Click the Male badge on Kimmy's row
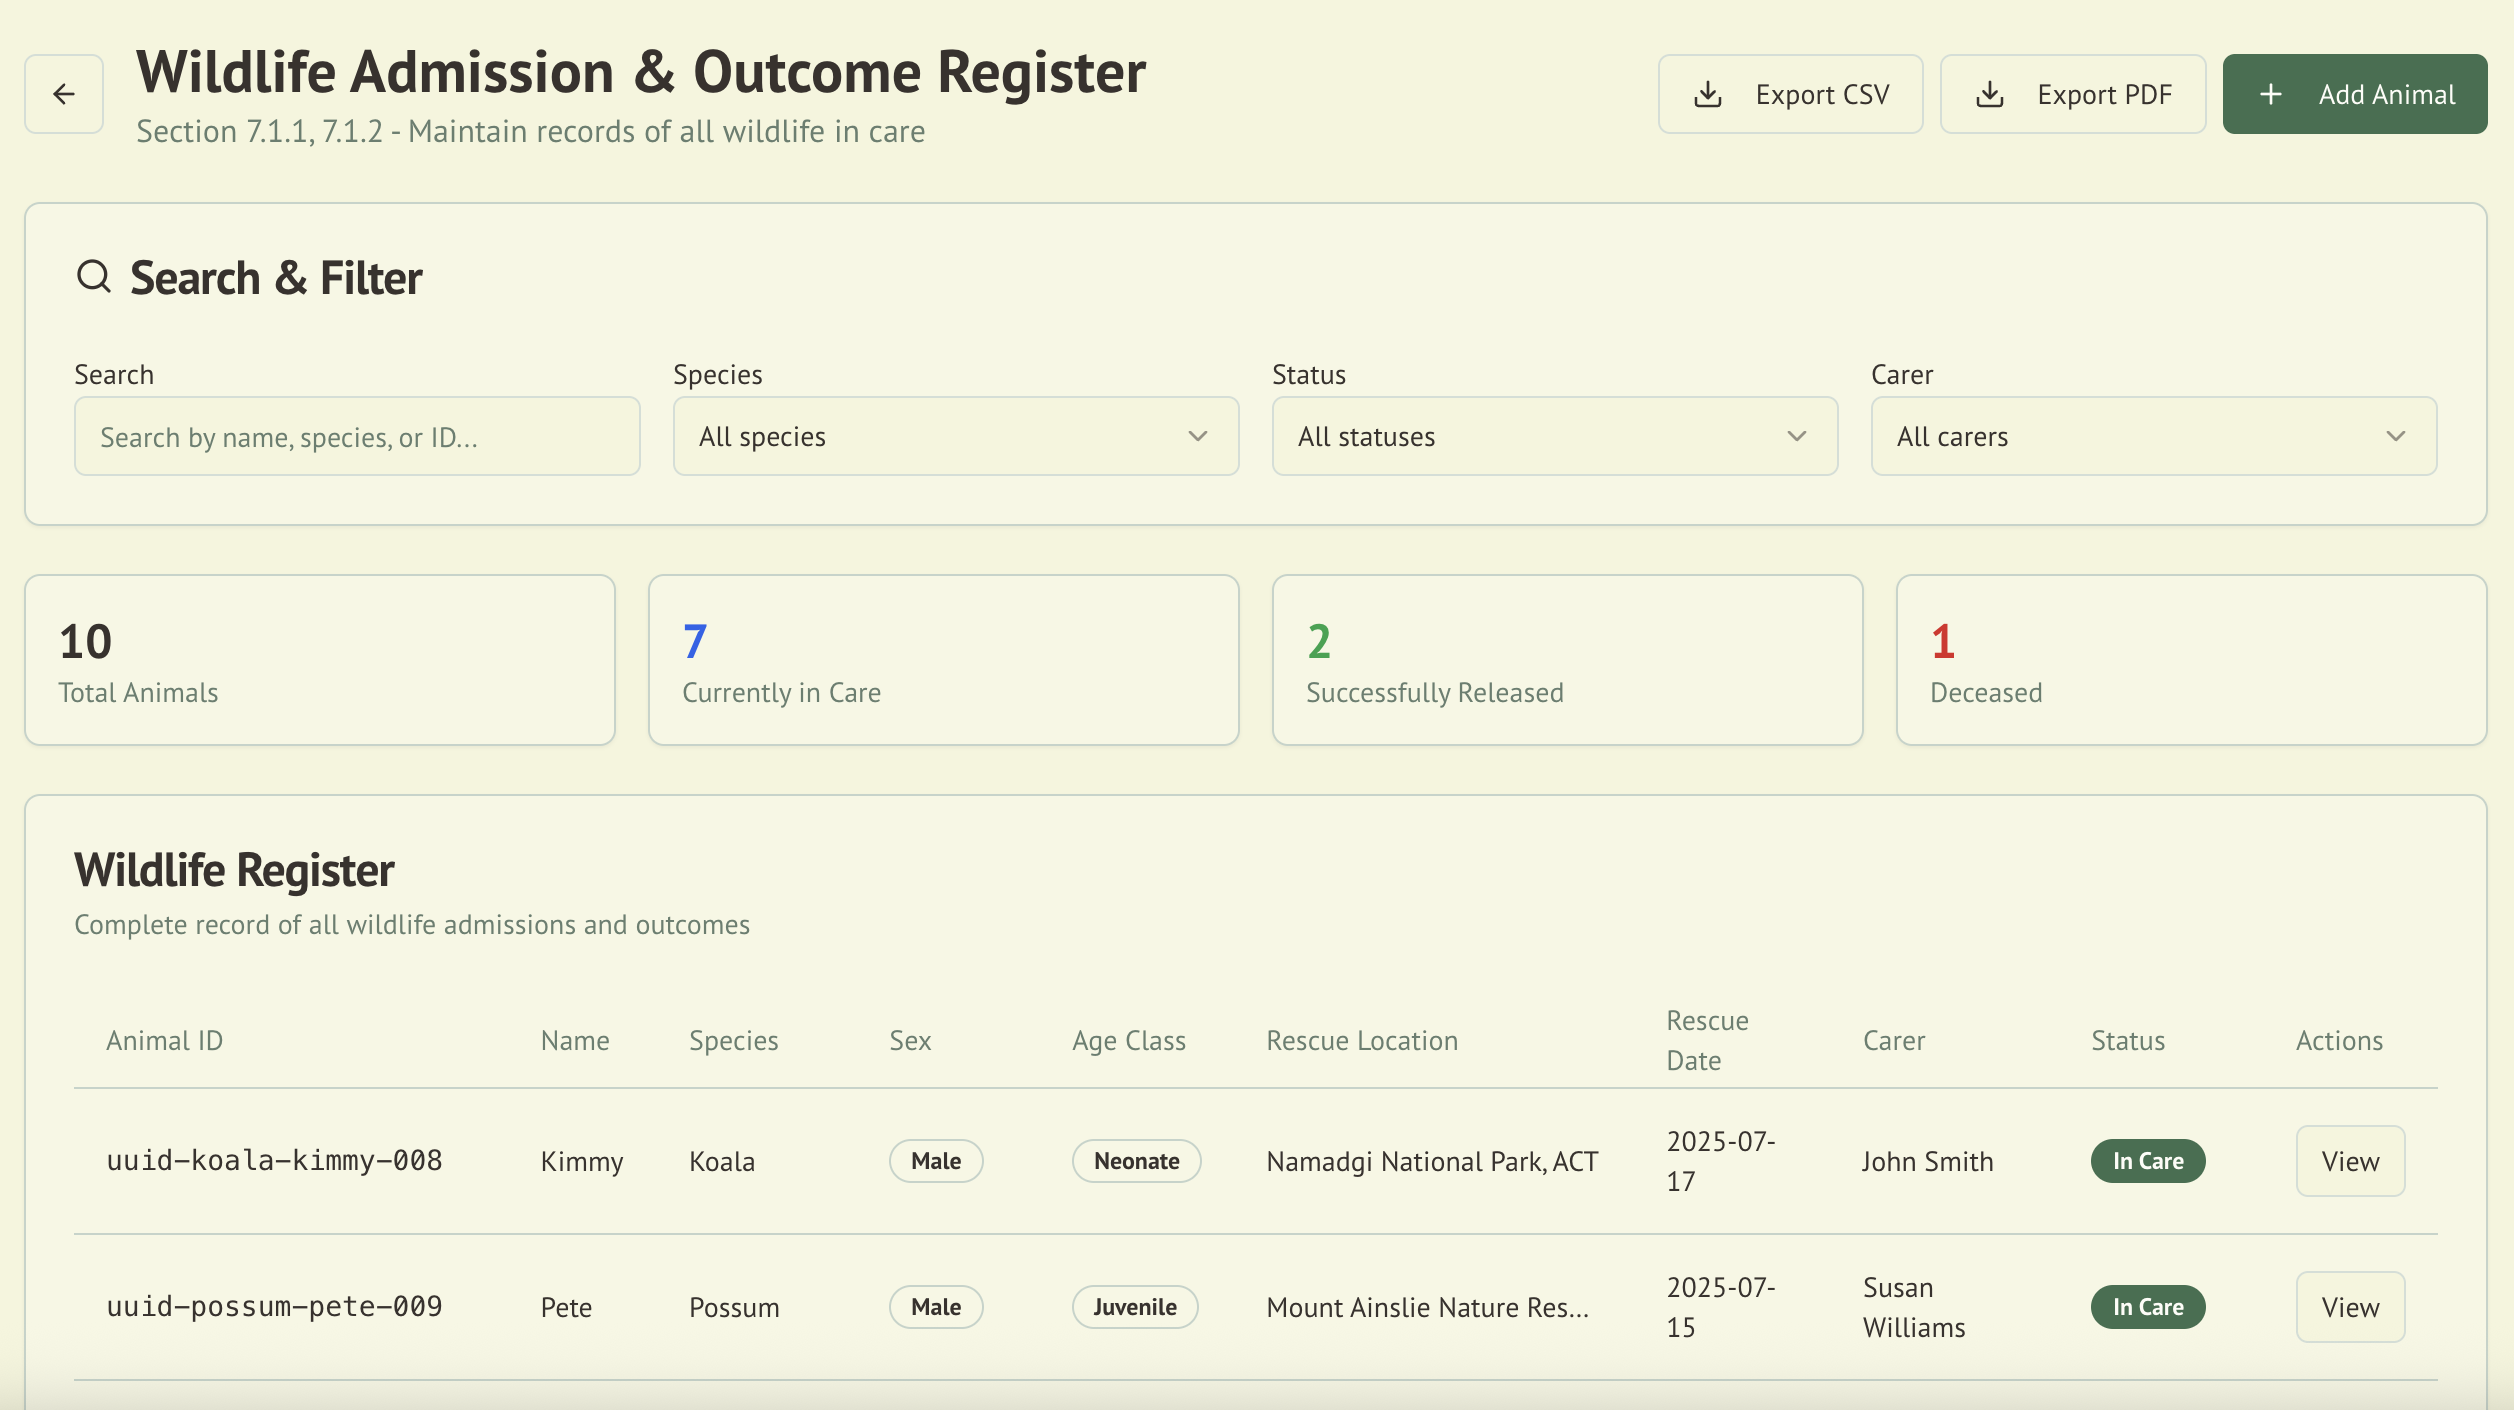The height and width of the screenshot is (1410, 2514). (935, 1160)
